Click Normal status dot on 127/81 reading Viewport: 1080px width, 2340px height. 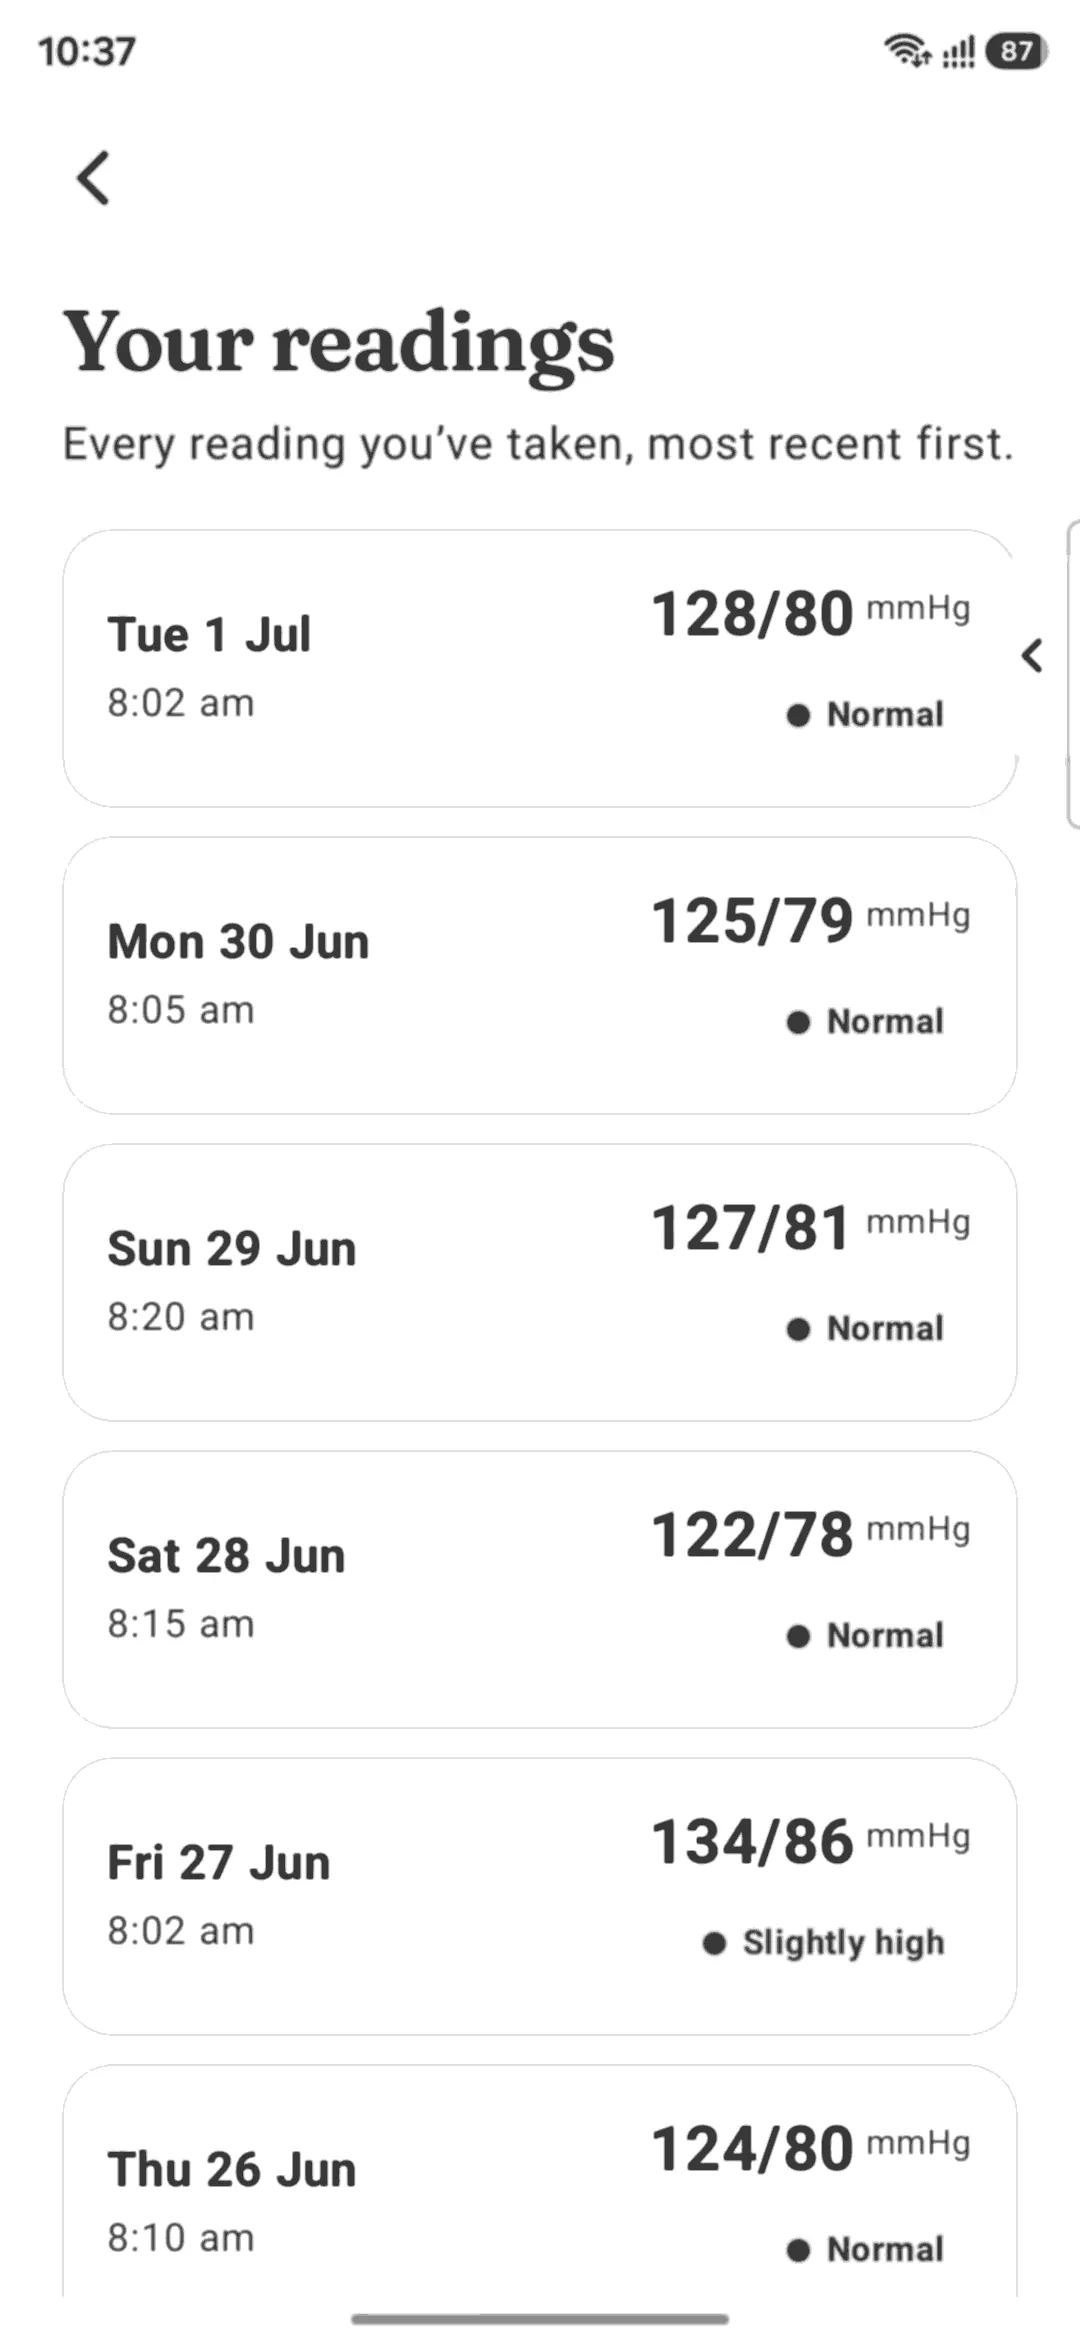pos(798,1329)
